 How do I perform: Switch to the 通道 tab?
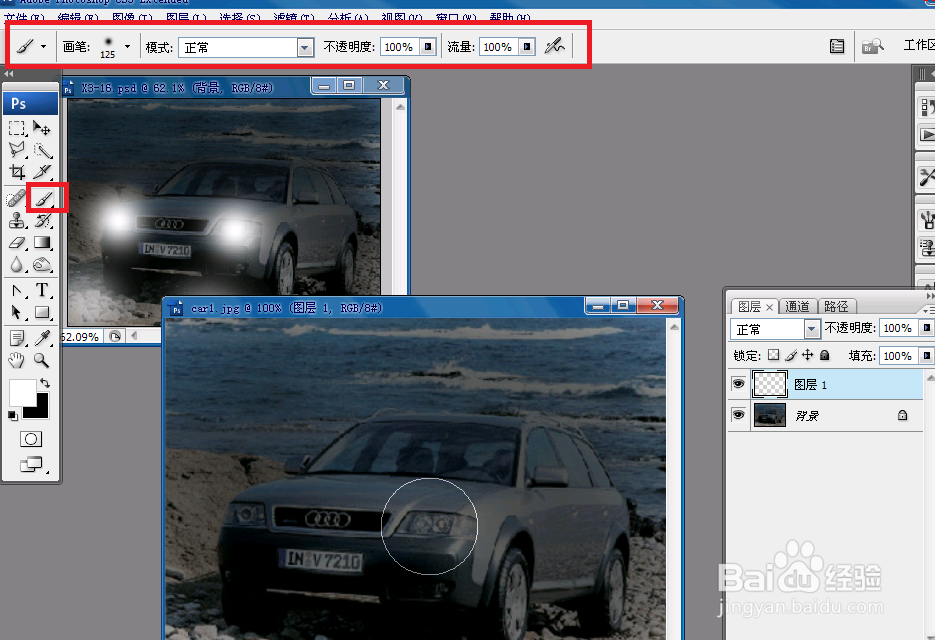tap(797, 307)
